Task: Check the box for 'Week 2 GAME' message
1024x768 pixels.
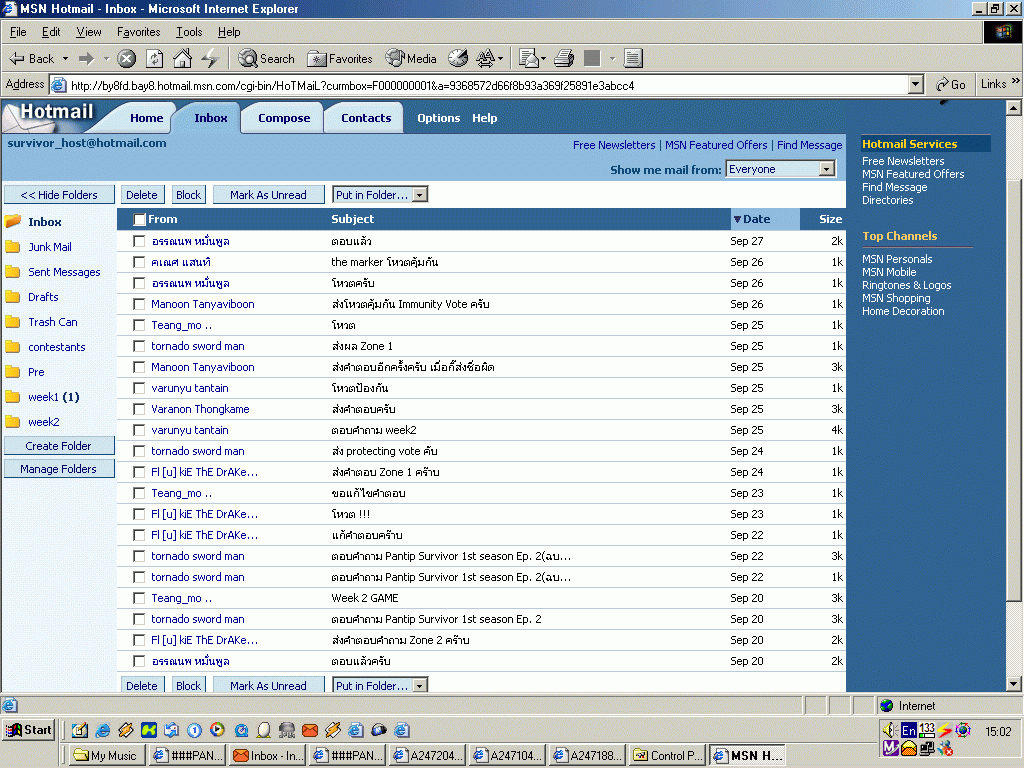Action: click(x=138, y=598)
